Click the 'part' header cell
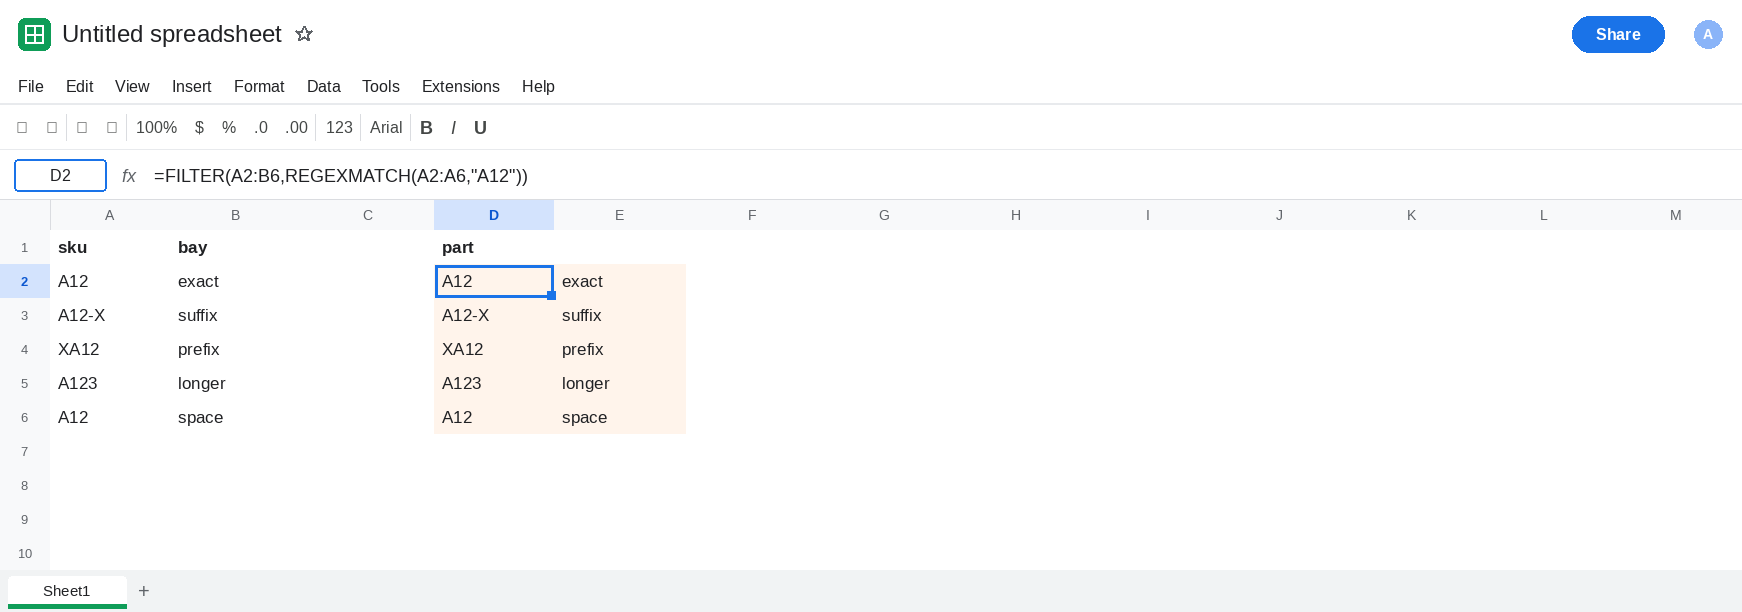Screen dimensions: 1742x612 [494, 247]
